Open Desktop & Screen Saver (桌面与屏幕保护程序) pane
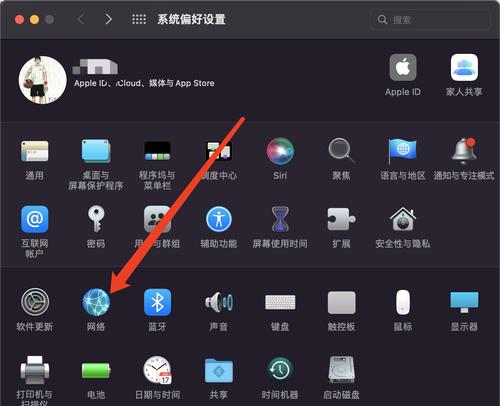Viewport: 500px width, 406px height. coord(96,151)
